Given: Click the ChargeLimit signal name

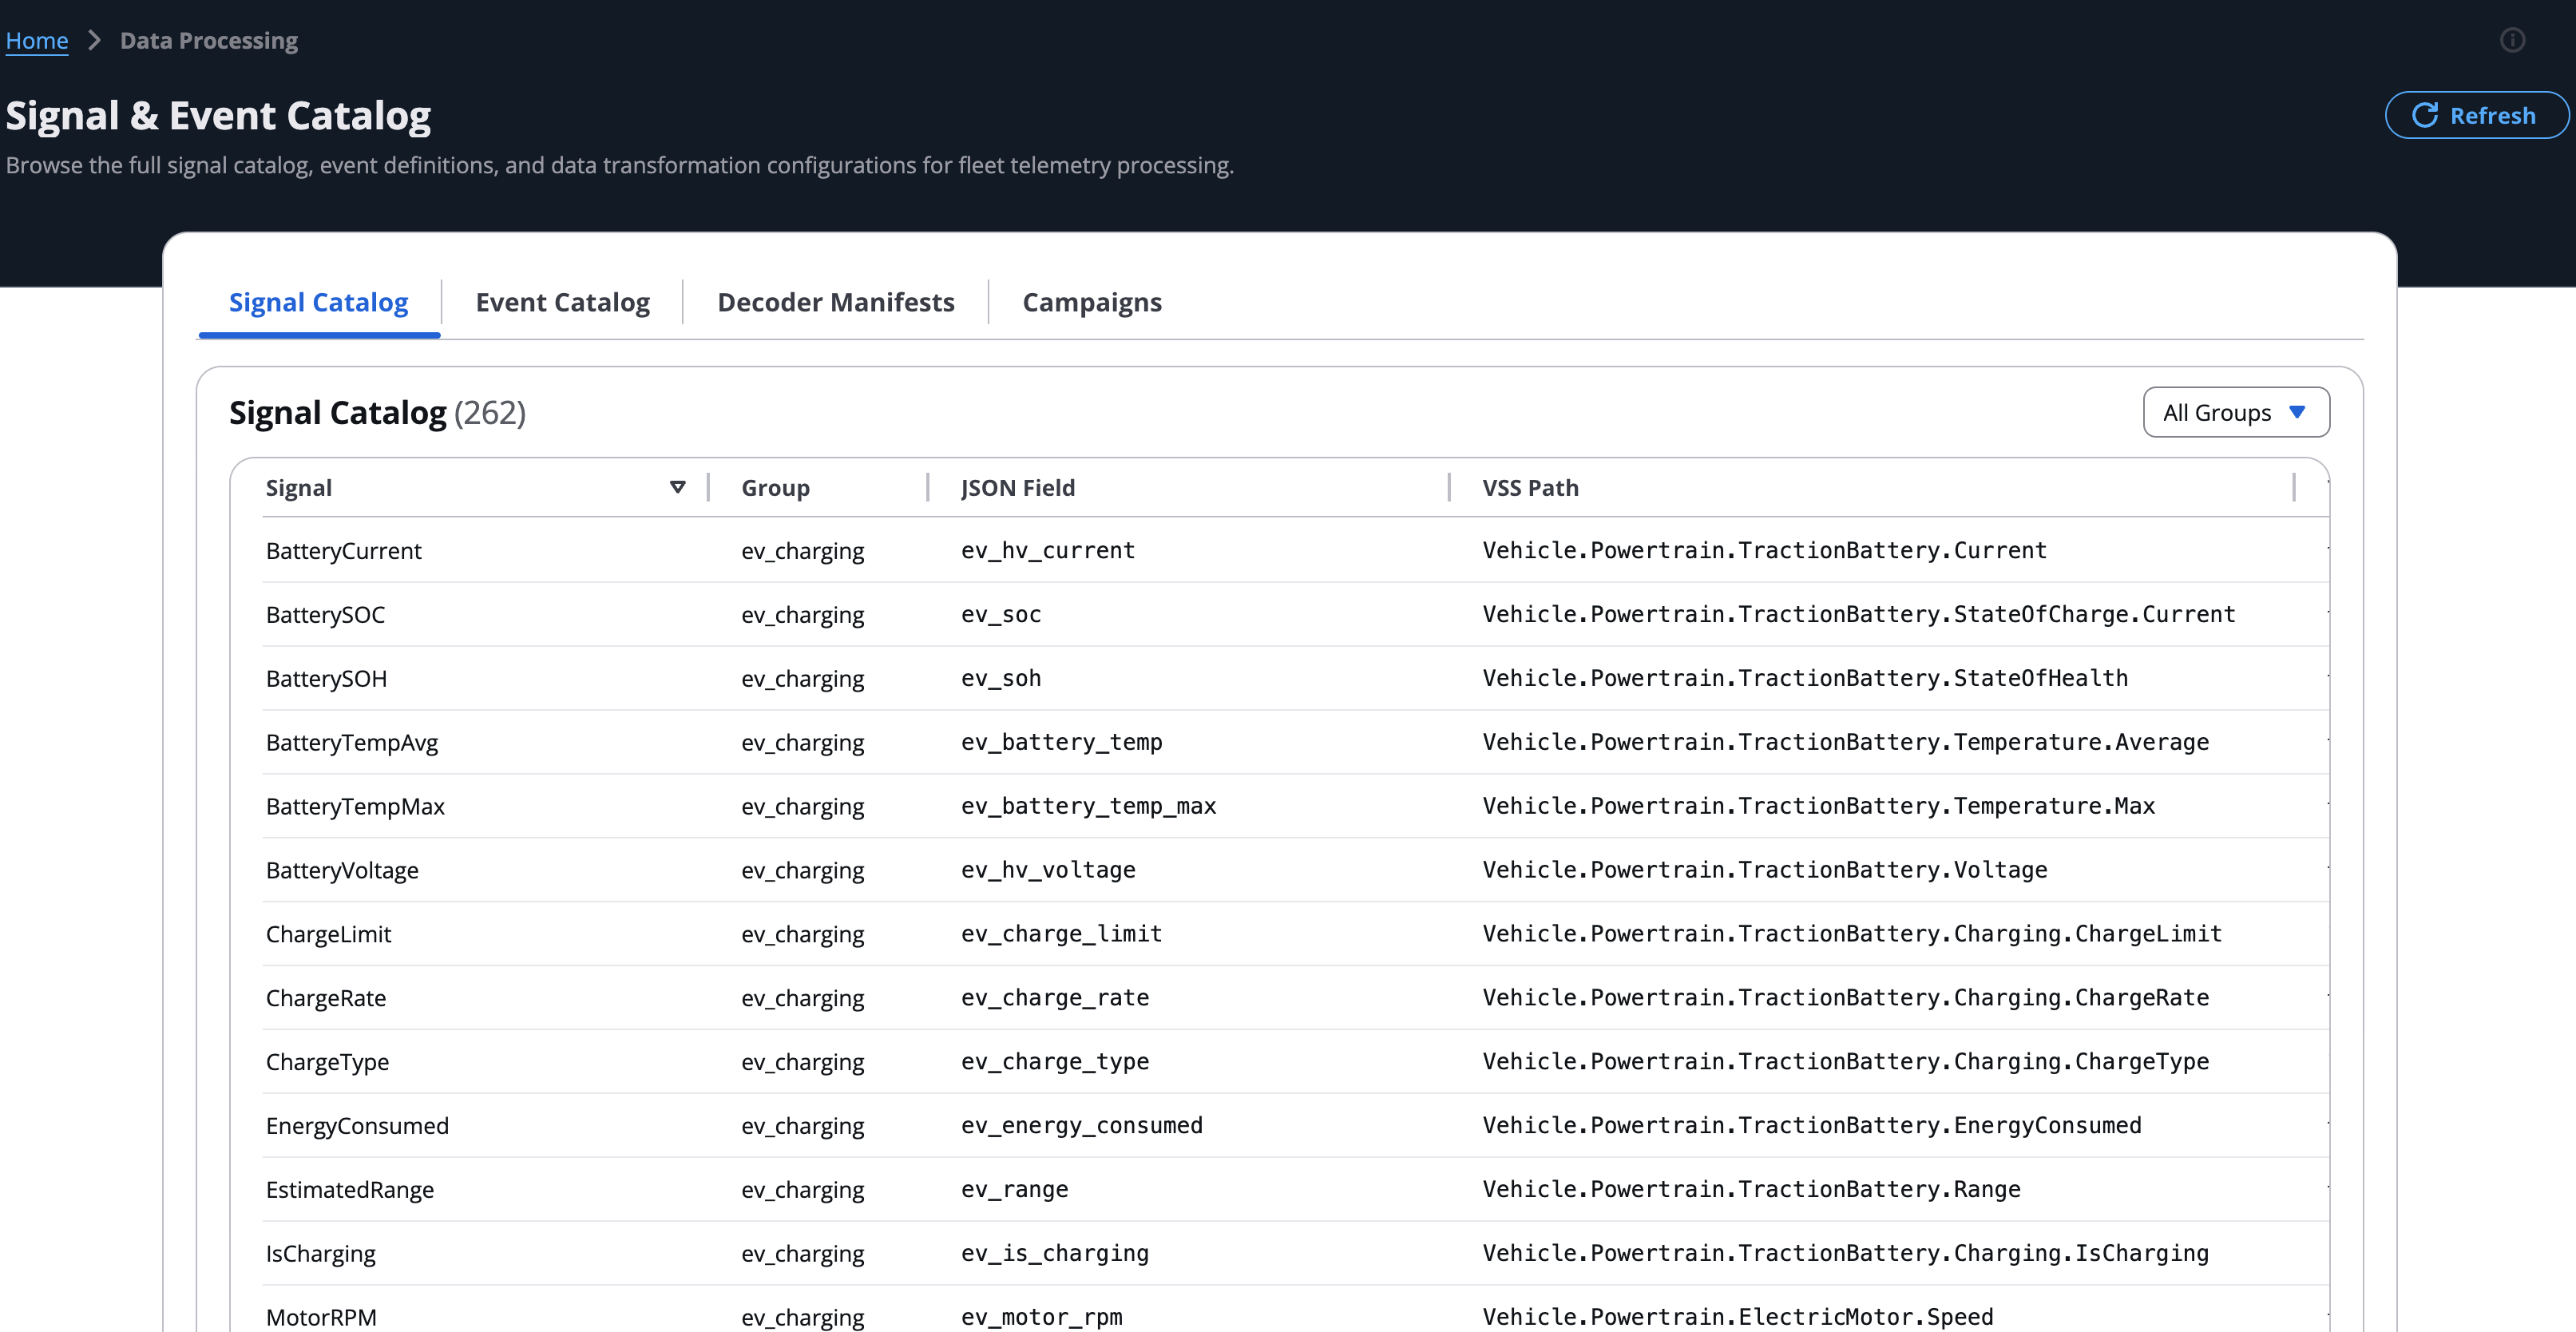Looking at the screenshot, I should click(x=328, y=934).
